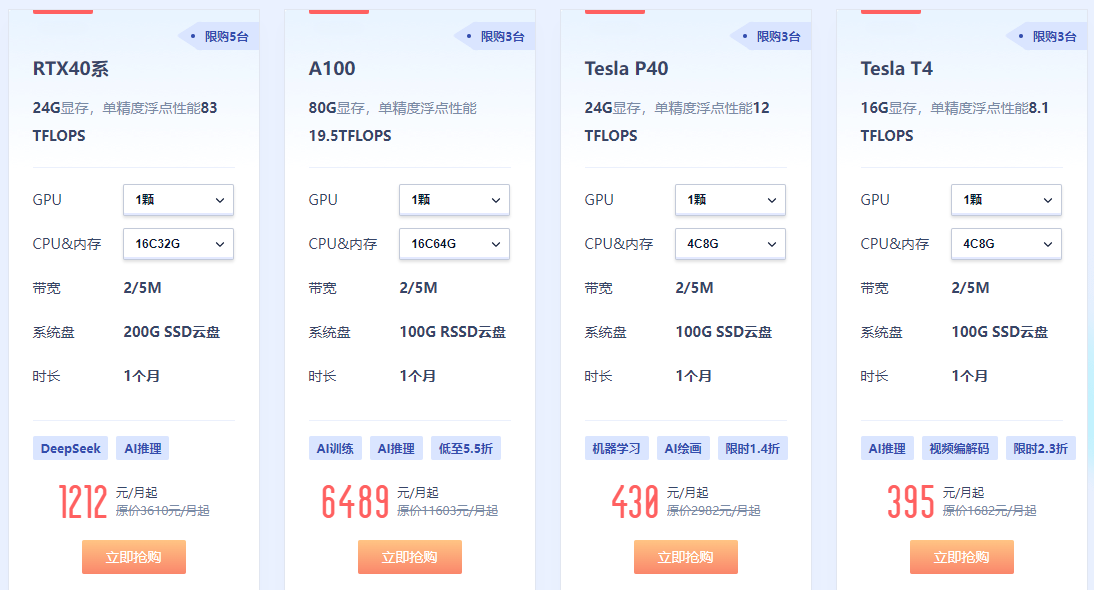Image resolution: width=1094 pixels, height=590 pixels.
Task: Select the 视频编解码 tag on Tesla T4
Action: pyautogui.click(x=959, y=449)
